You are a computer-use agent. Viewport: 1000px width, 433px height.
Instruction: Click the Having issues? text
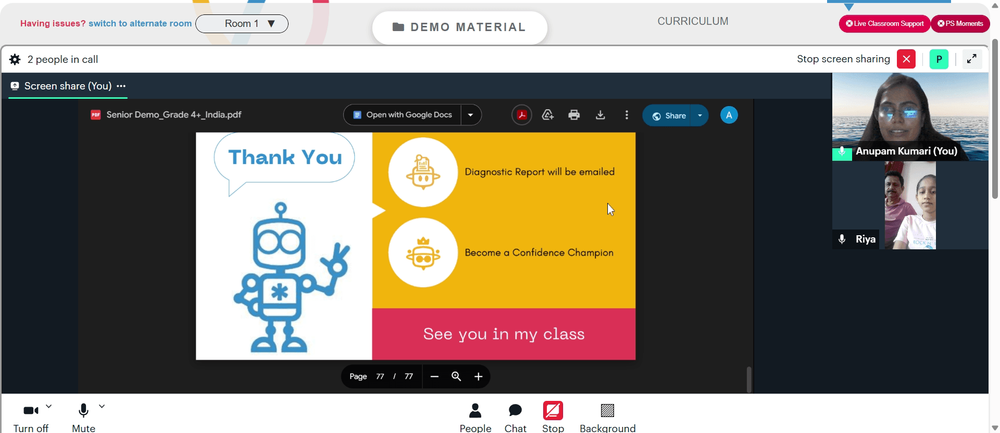tap(53, 24)
